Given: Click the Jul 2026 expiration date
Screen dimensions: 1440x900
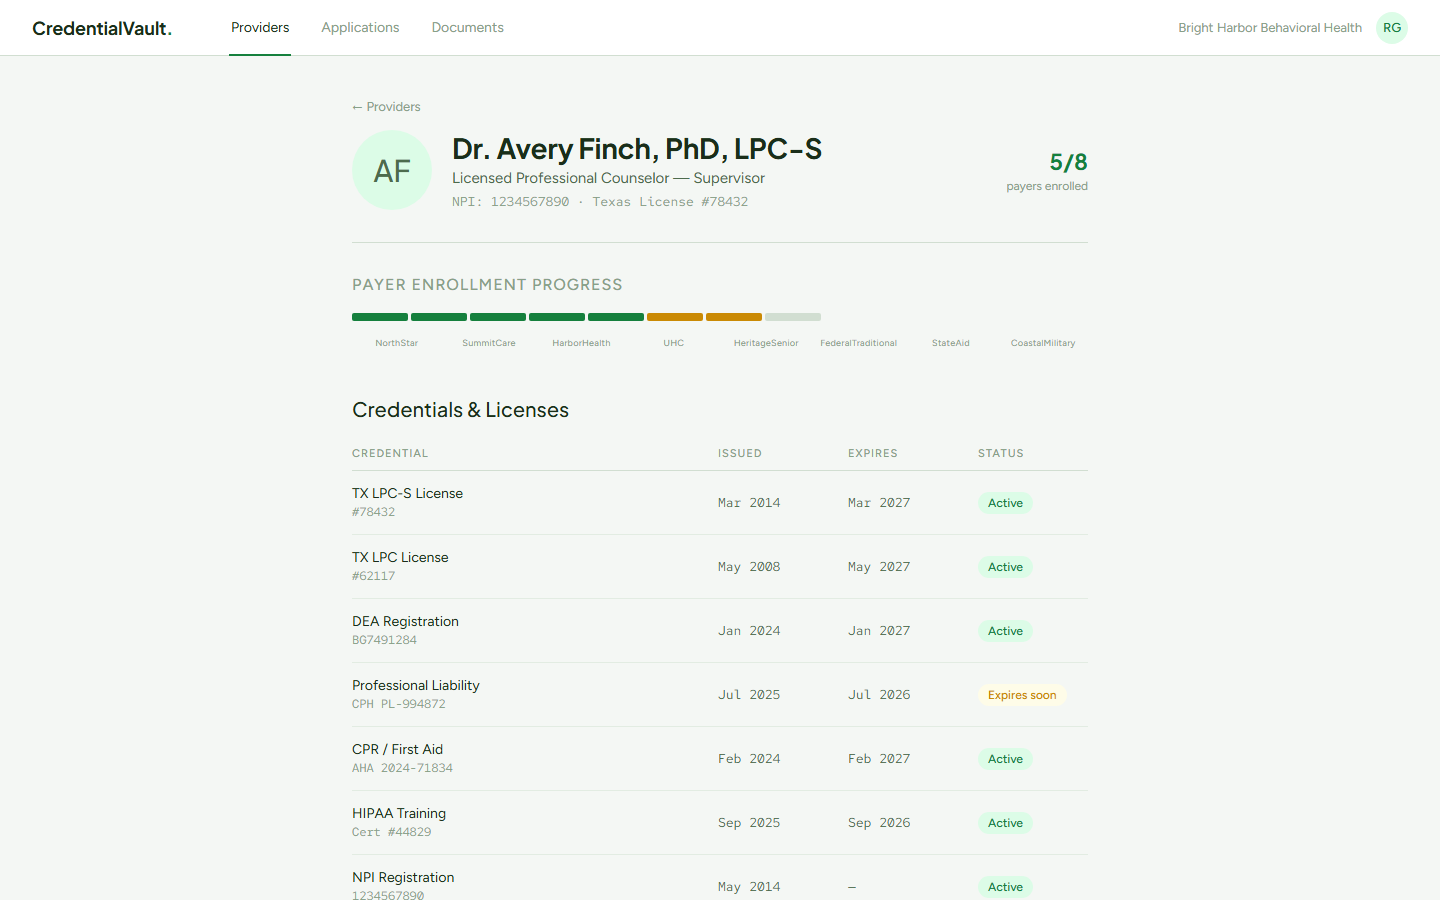Looking at the screenshot, I should pos(879,695).
